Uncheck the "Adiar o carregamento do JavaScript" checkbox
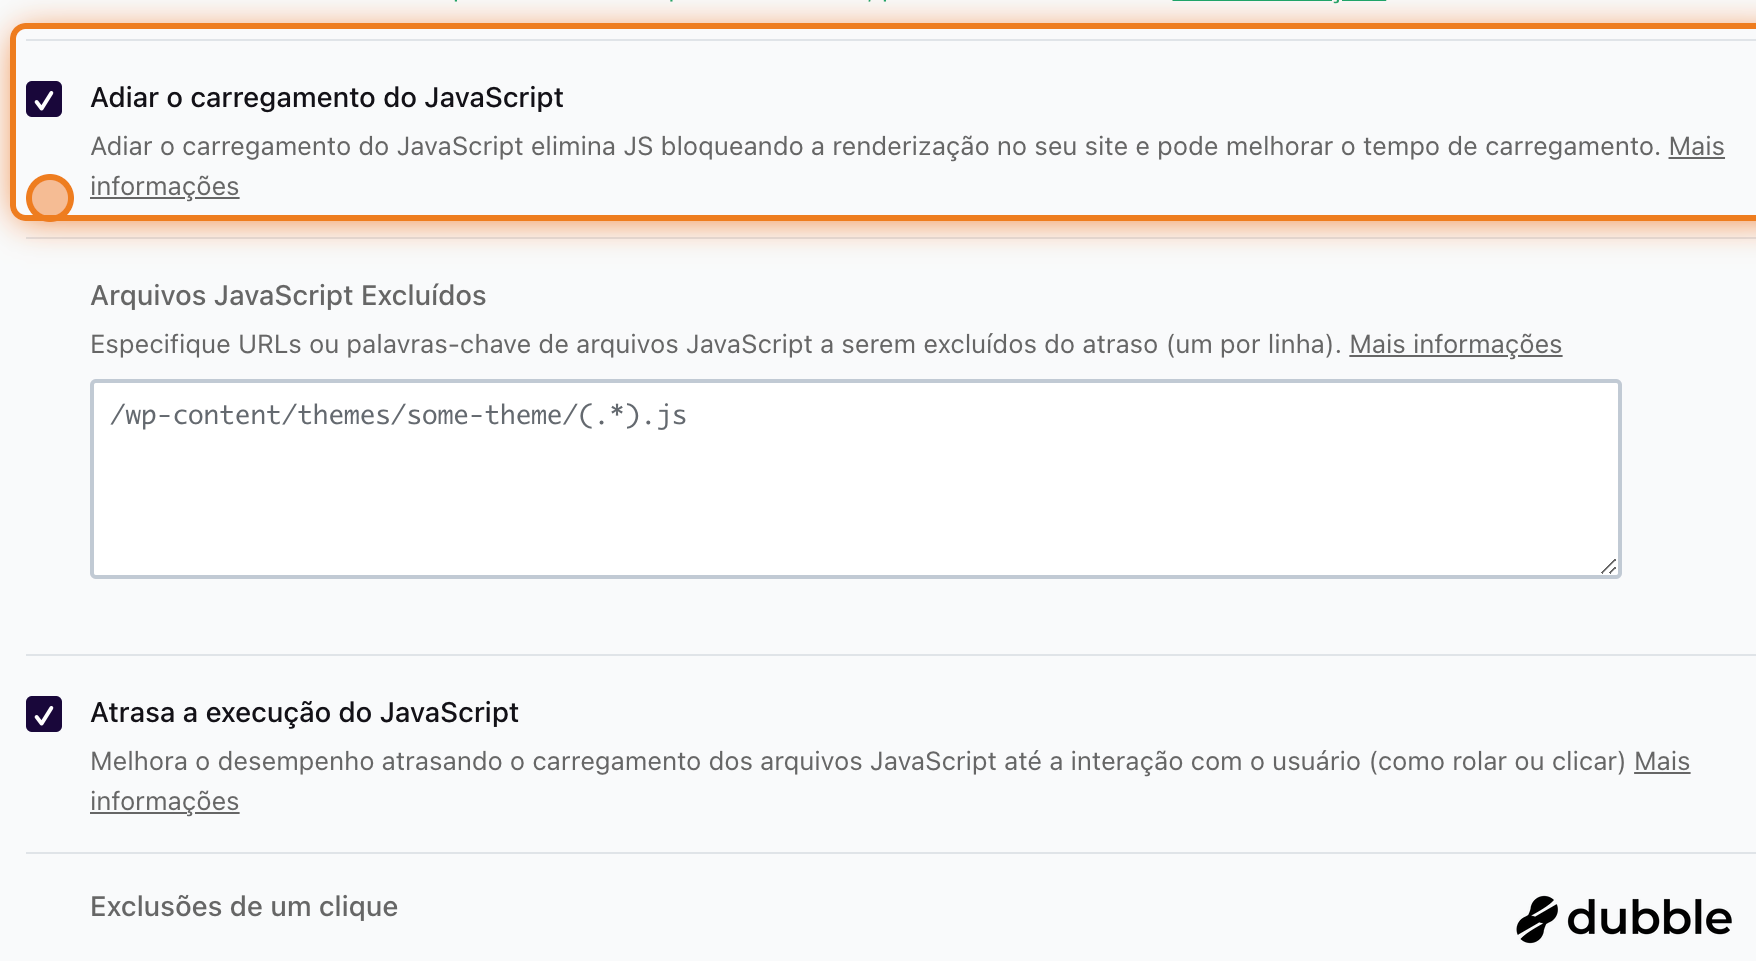This screenshot has width=1756, height=961. pos(44,99)
